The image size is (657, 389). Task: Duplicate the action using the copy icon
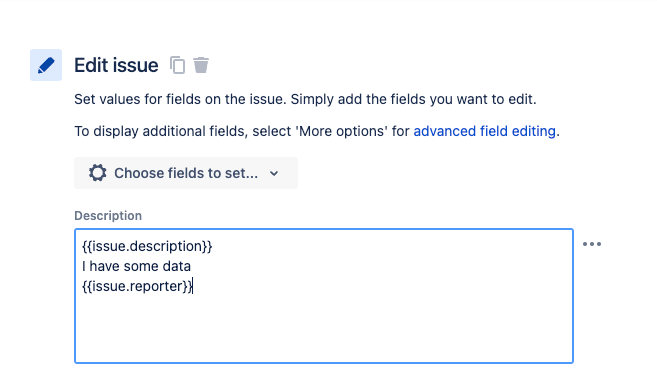point(177,65)
